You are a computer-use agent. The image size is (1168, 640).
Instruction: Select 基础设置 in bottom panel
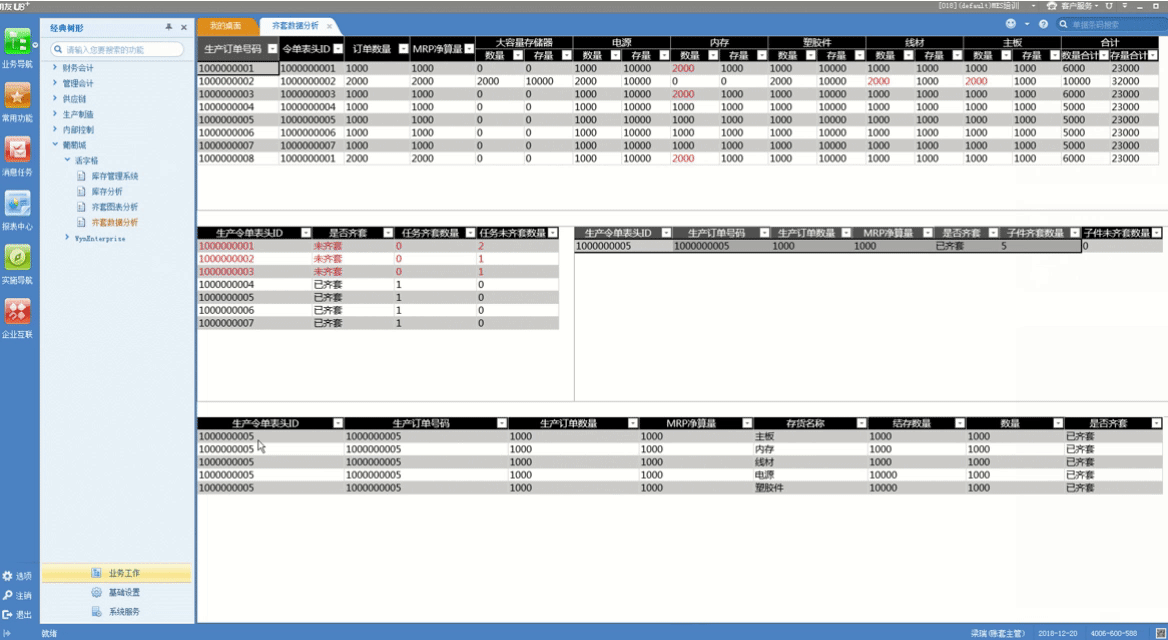[116, 592]
